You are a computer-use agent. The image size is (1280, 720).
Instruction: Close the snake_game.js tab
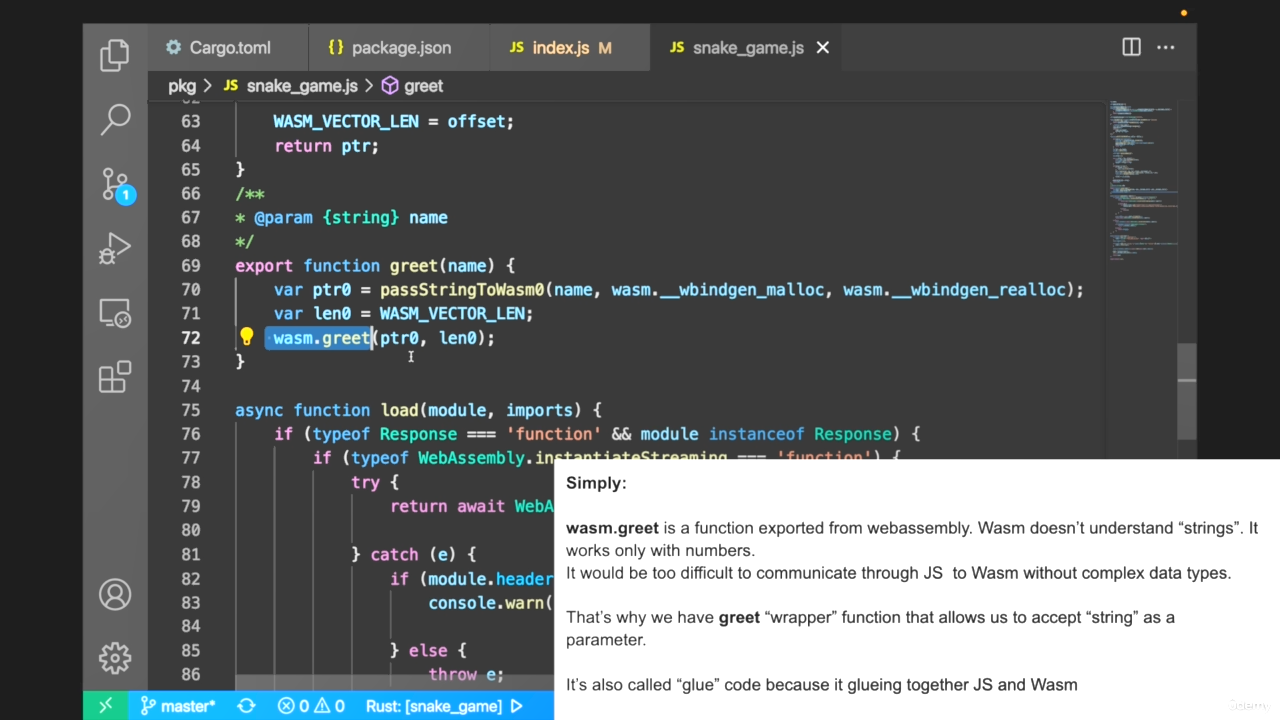[823, 48]
